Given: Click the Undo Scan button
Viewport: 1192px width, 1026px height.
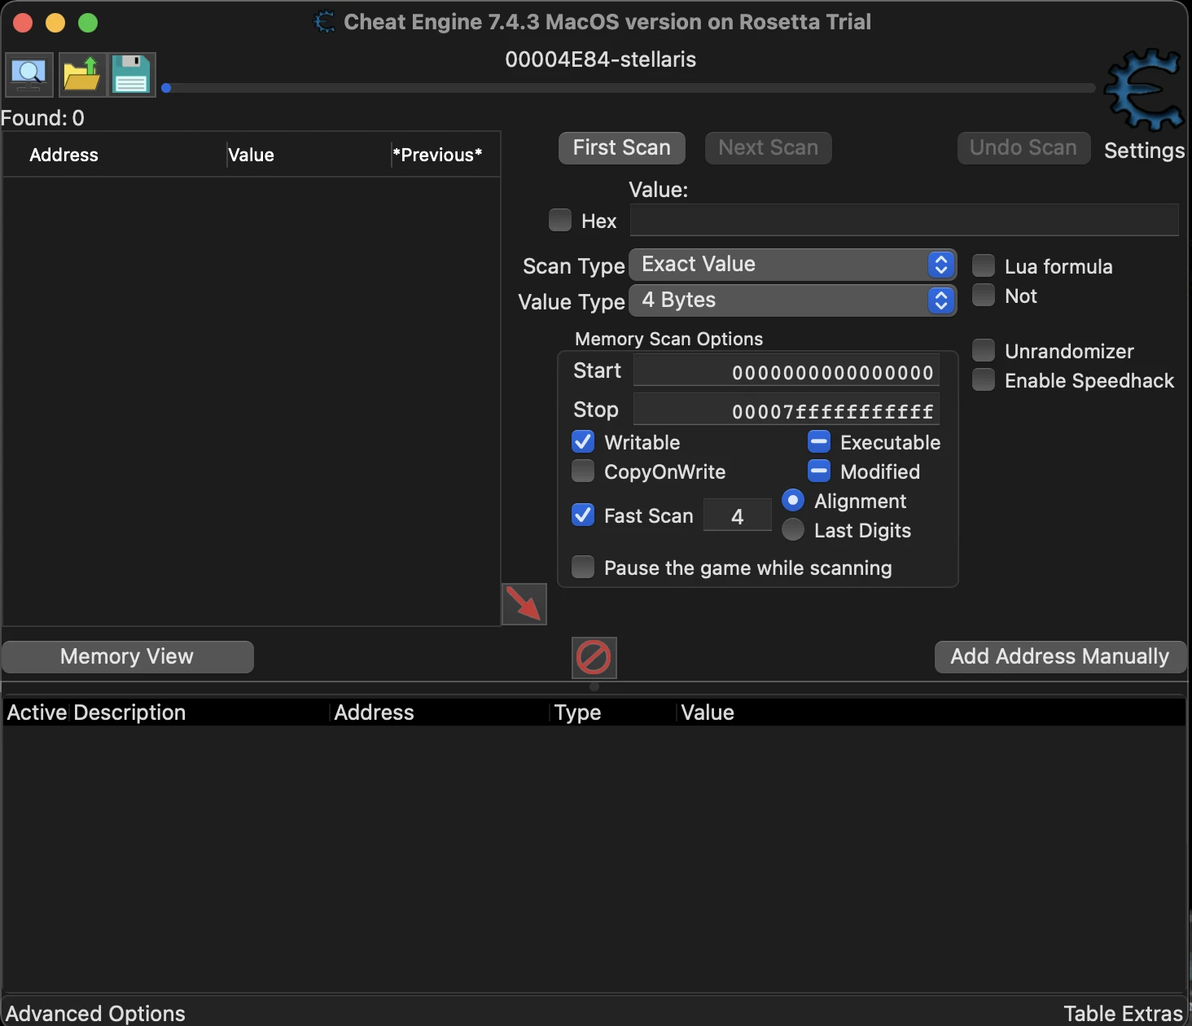Looking at the screenshot, I should click(1024, 147).
